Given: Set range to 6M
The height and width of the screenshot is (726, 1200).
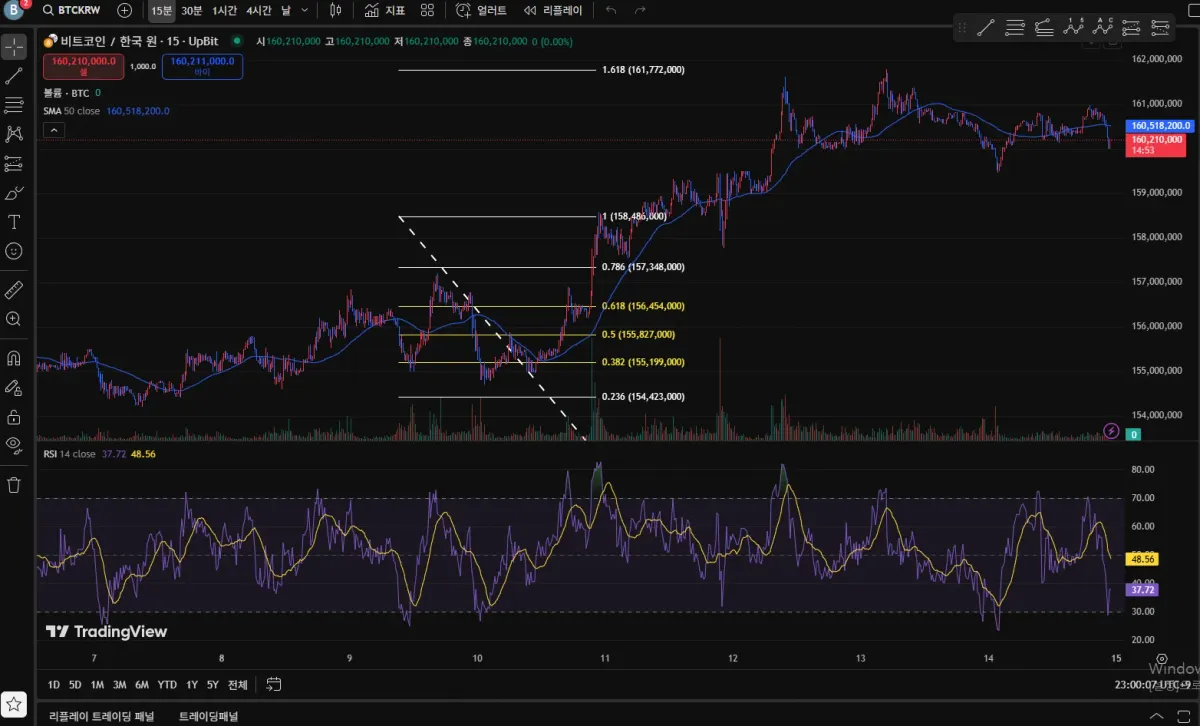Looking at the screenshot, I should (x=142, y=685).
